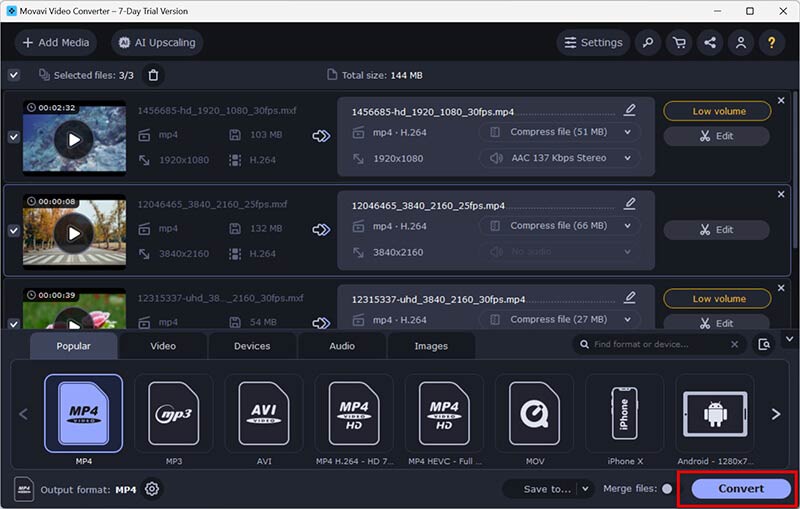Click Low volume for the 1456685-hd file

717,111
